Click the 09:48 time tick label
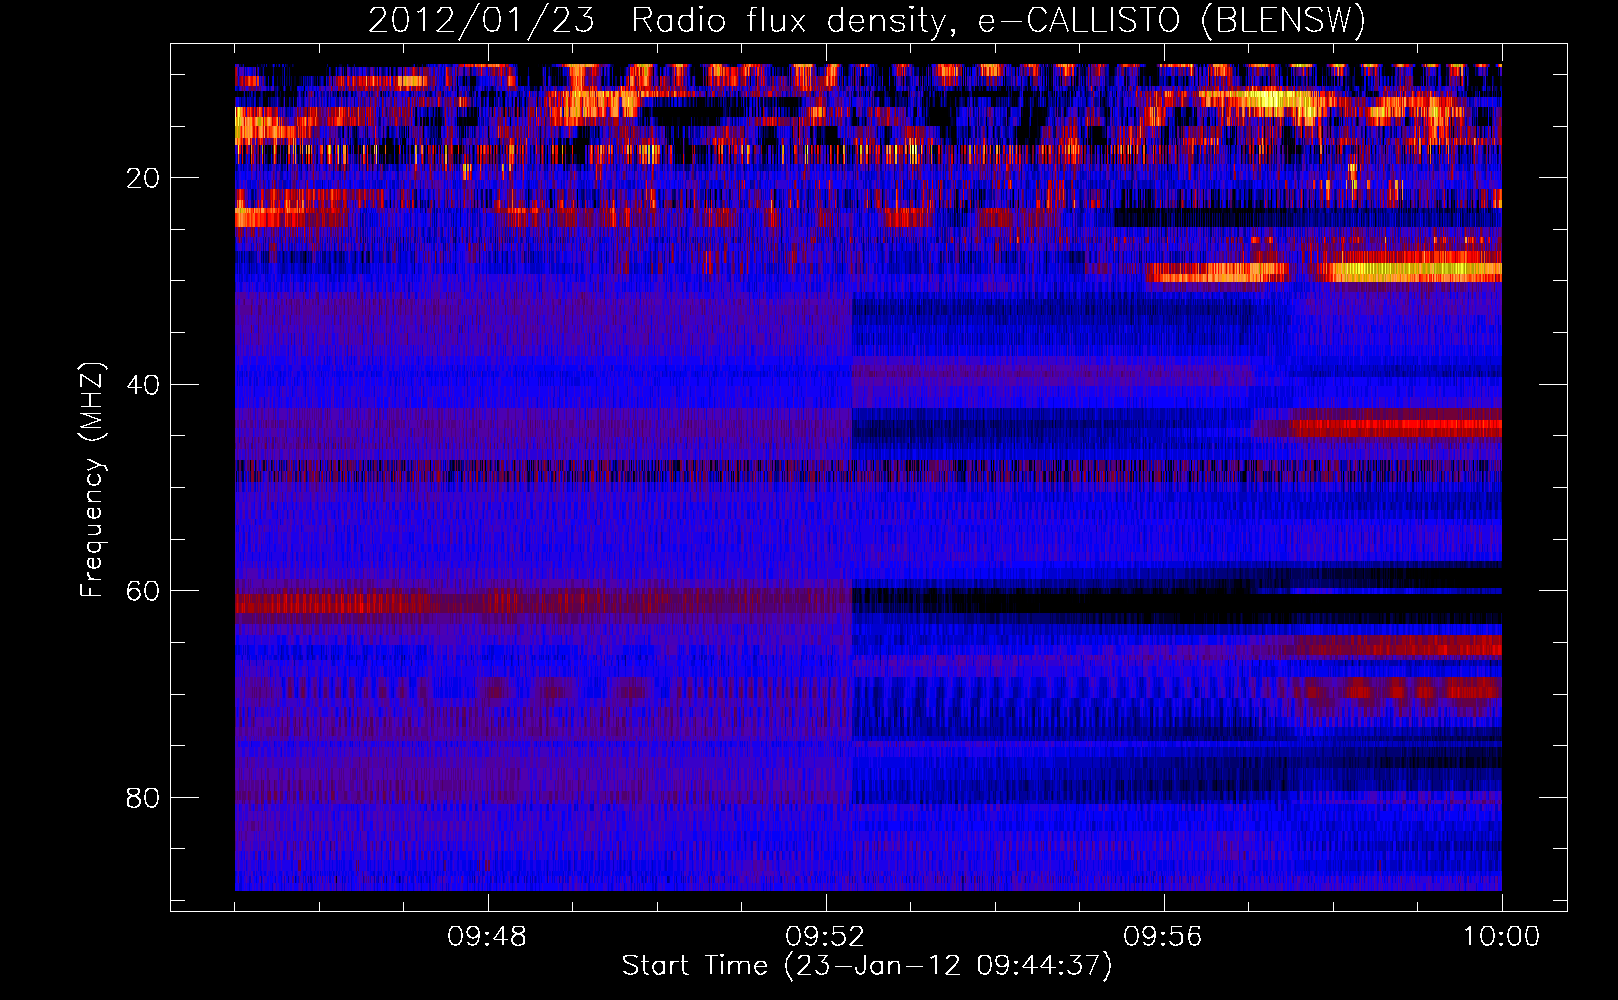The height and width of the screenshot is (1000, 1618). click(487, 937)
